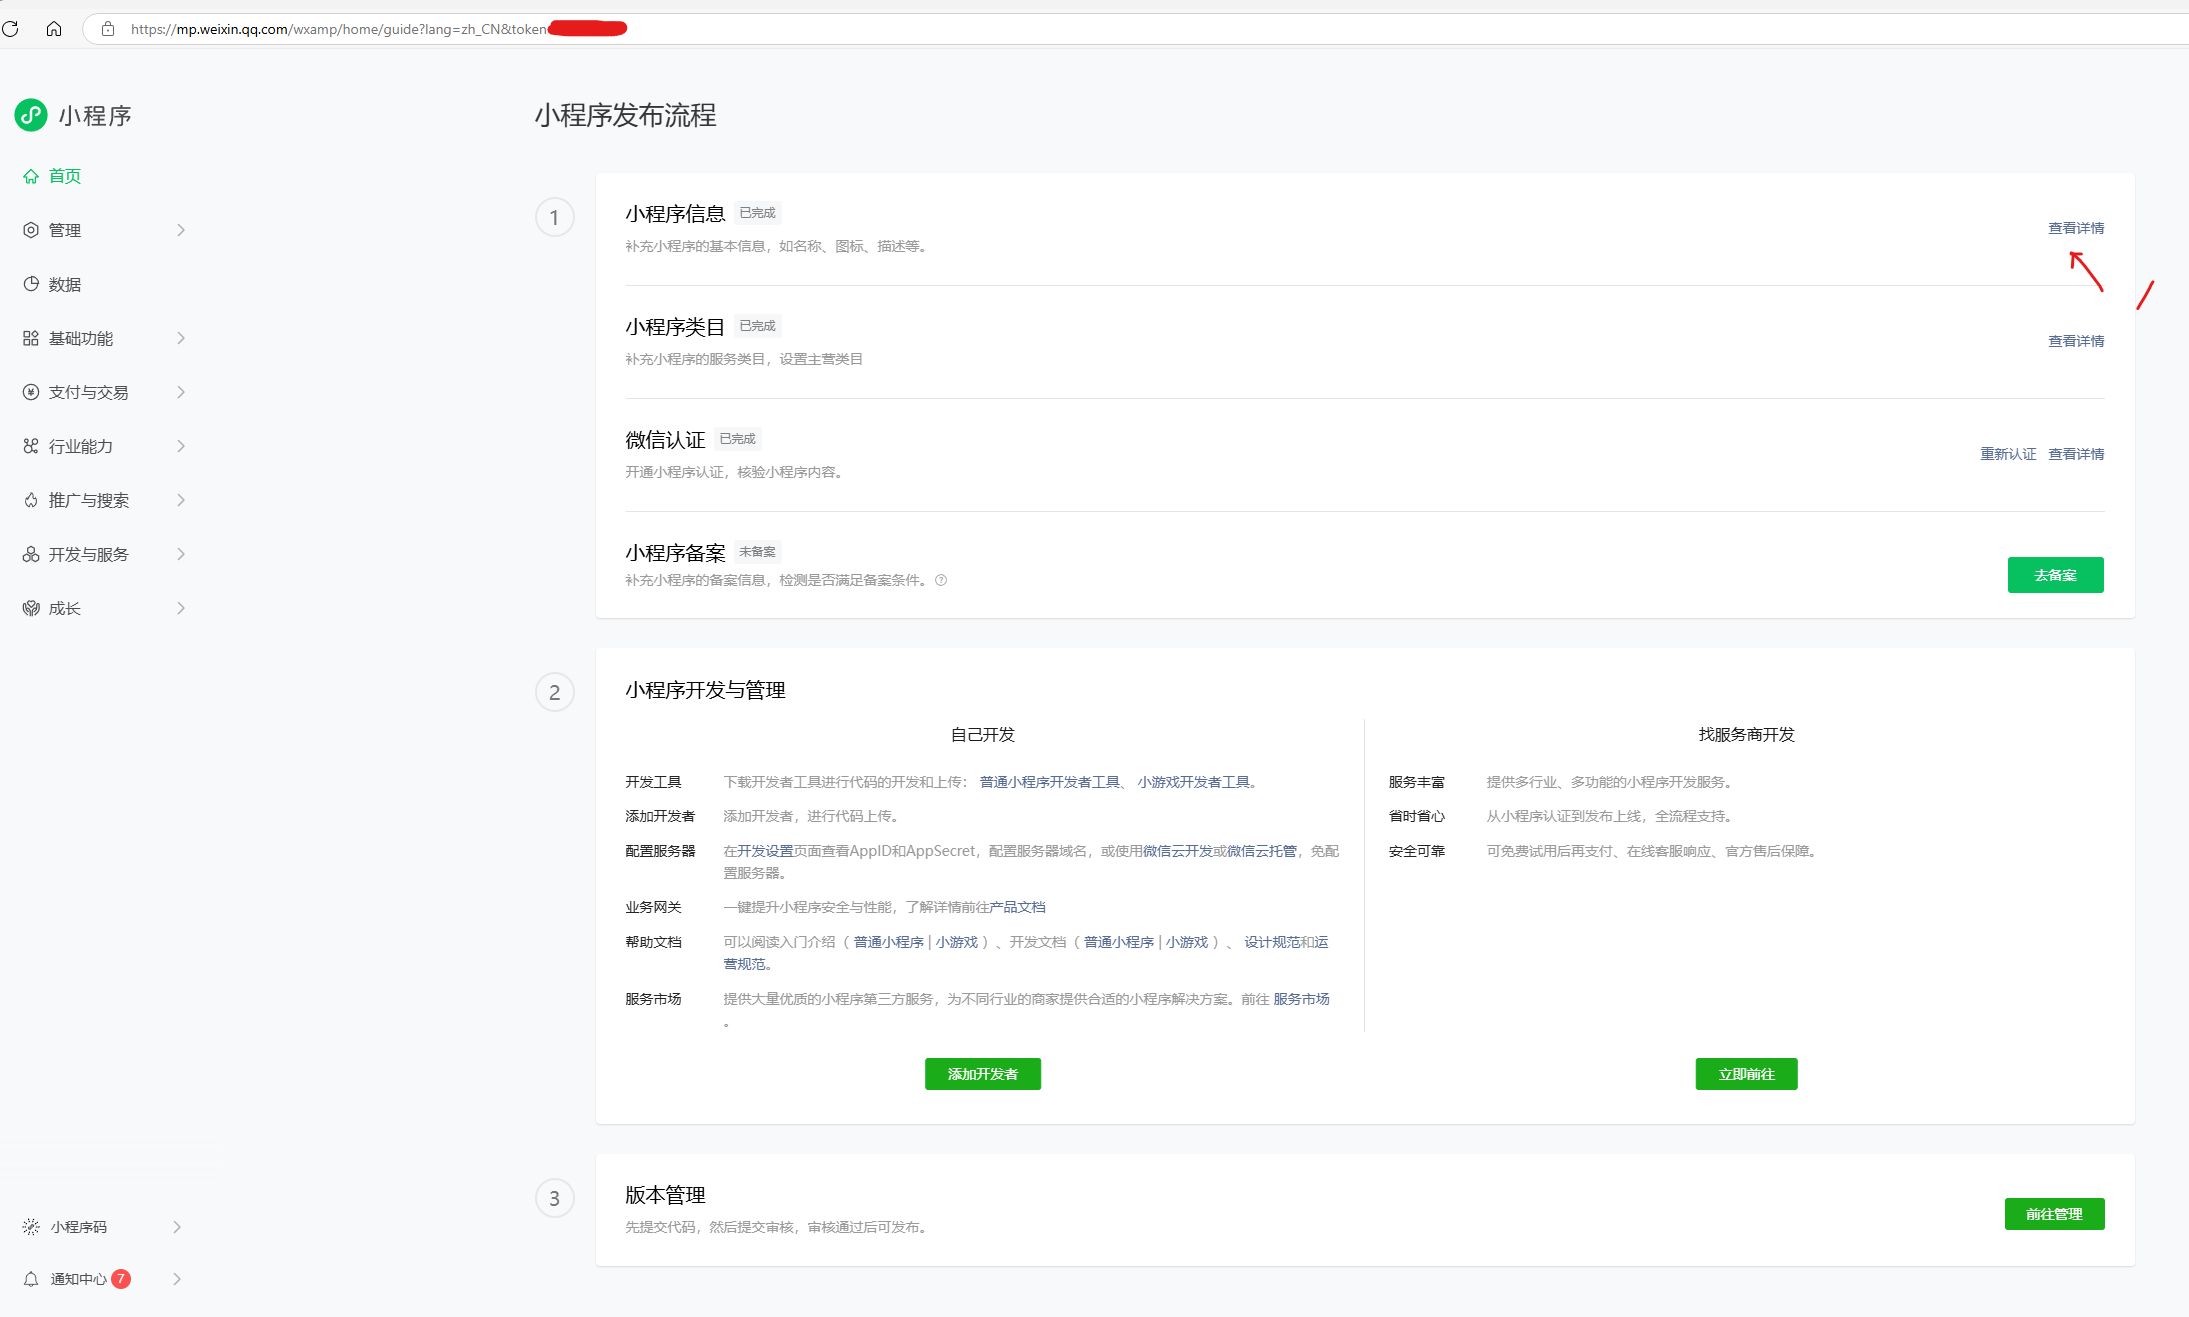Click the 小程序码 QR icon
Viewport: 2189px width, 1317px height.
pyautogui.click(x=31, y=1227)
